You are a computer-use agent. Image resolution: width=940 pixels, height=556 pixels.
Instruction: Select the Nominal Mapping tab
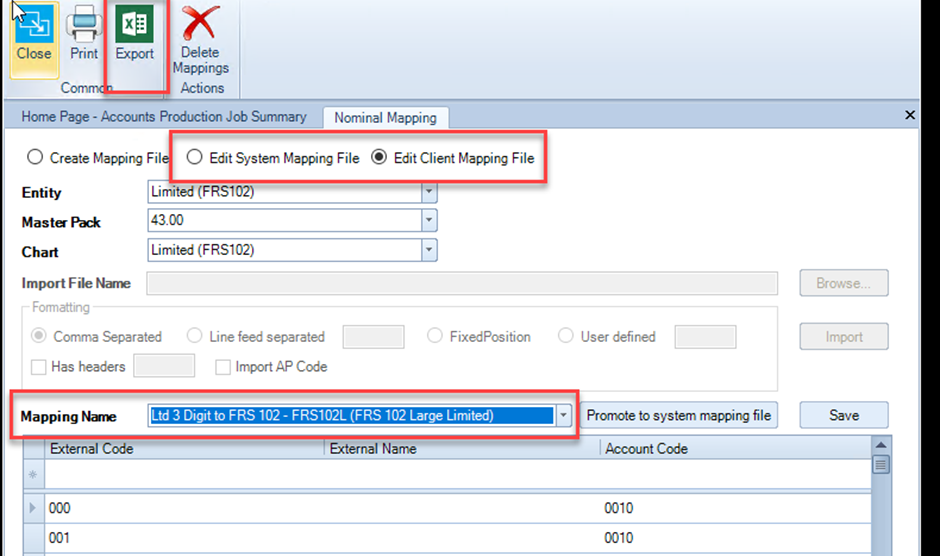click(385, 118)
